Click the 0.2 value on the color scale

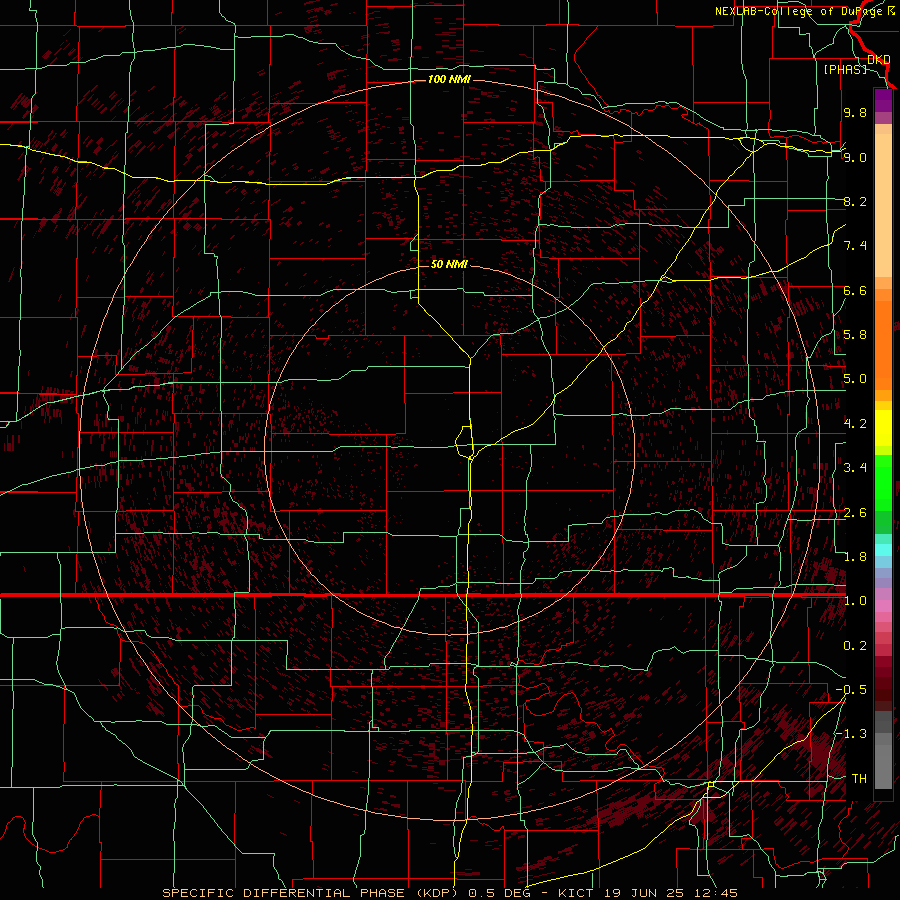855,646
